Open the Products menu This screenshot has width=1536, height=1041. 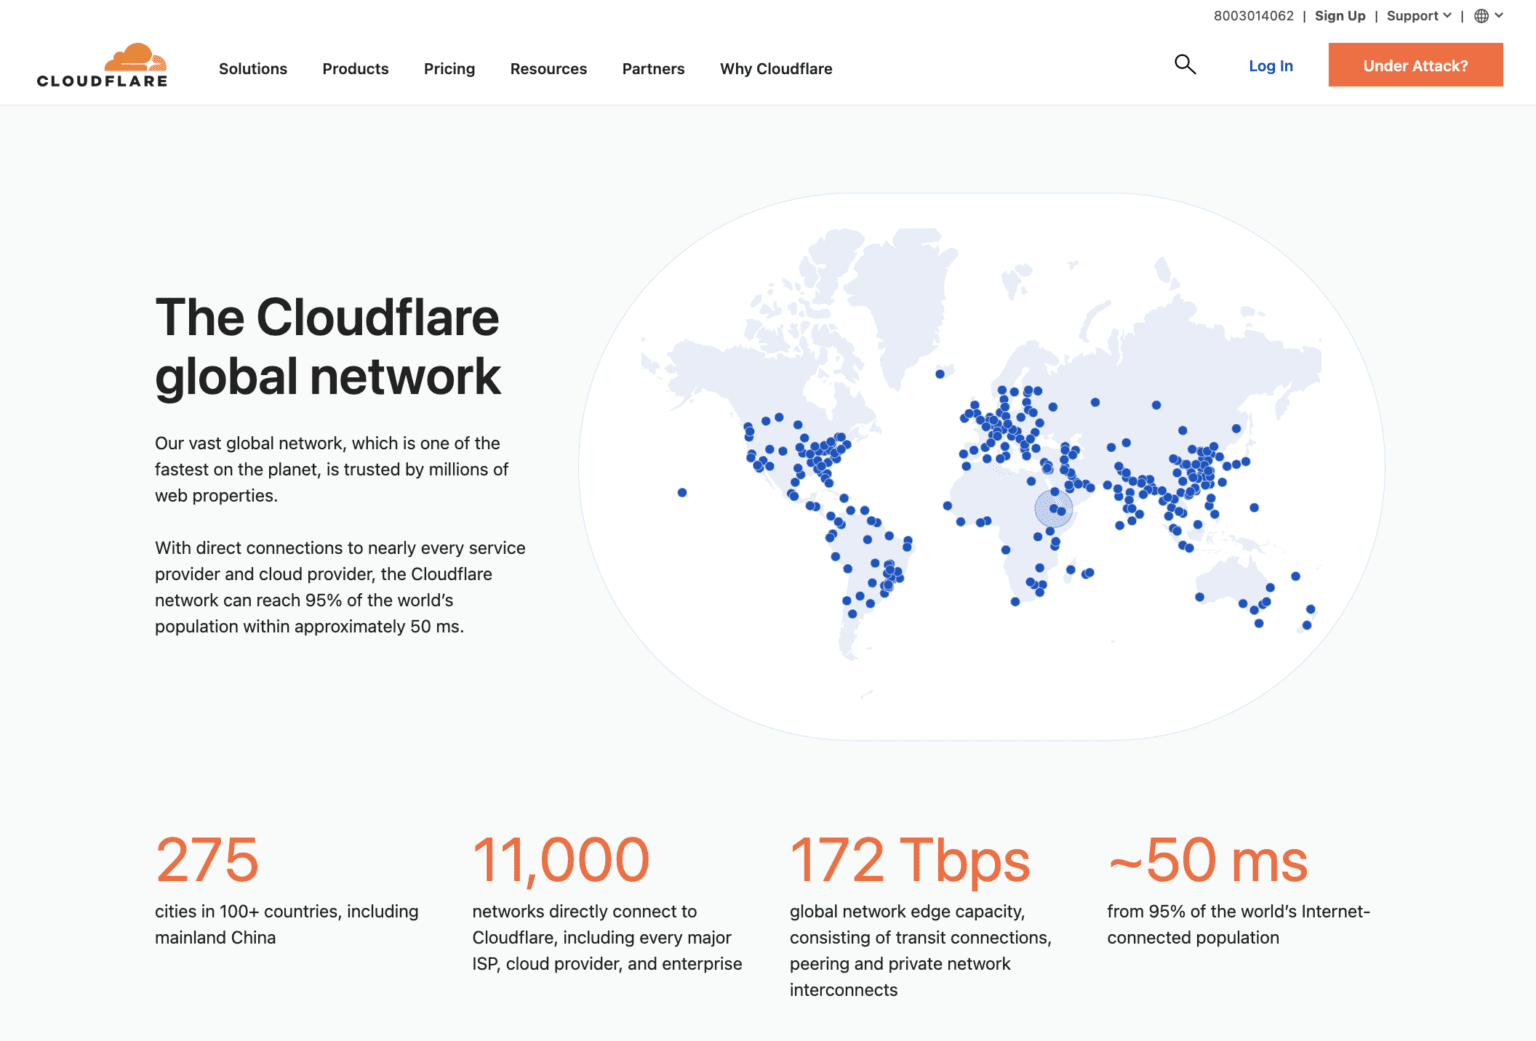click(x=355, y=68)
